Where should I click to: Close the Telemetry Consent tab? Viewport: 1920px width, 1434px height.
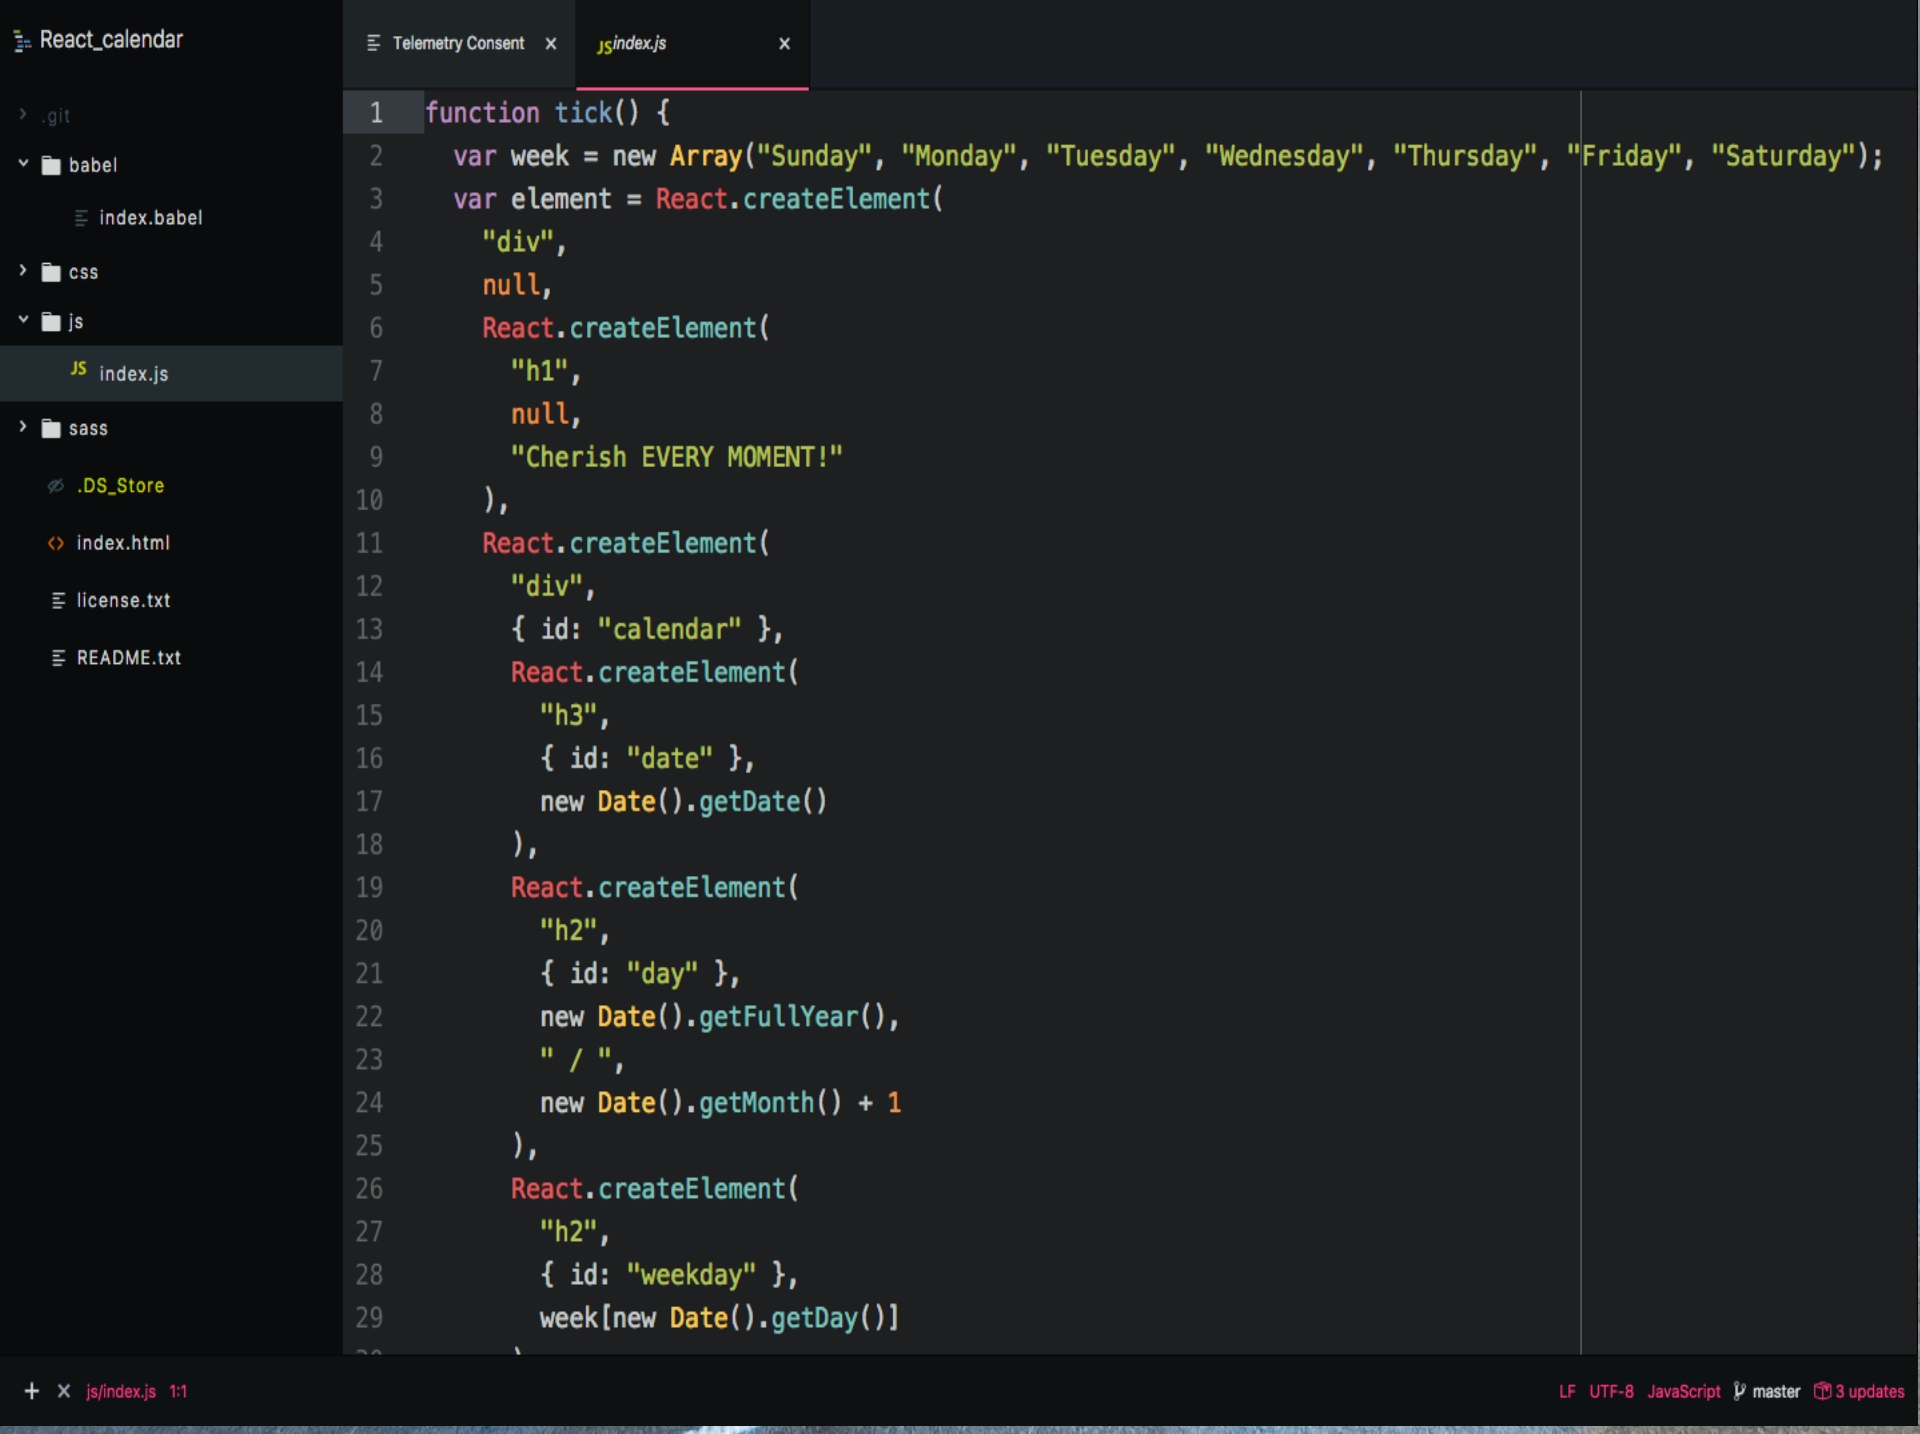(x=550, y=43)
